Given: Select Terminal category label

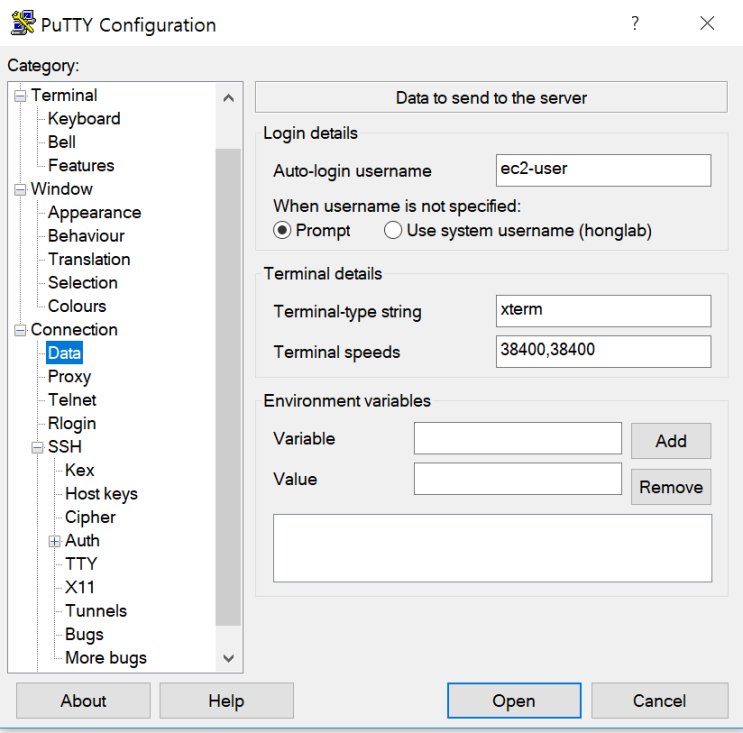Looking at the screenshot, I should [x=64, y=95].
